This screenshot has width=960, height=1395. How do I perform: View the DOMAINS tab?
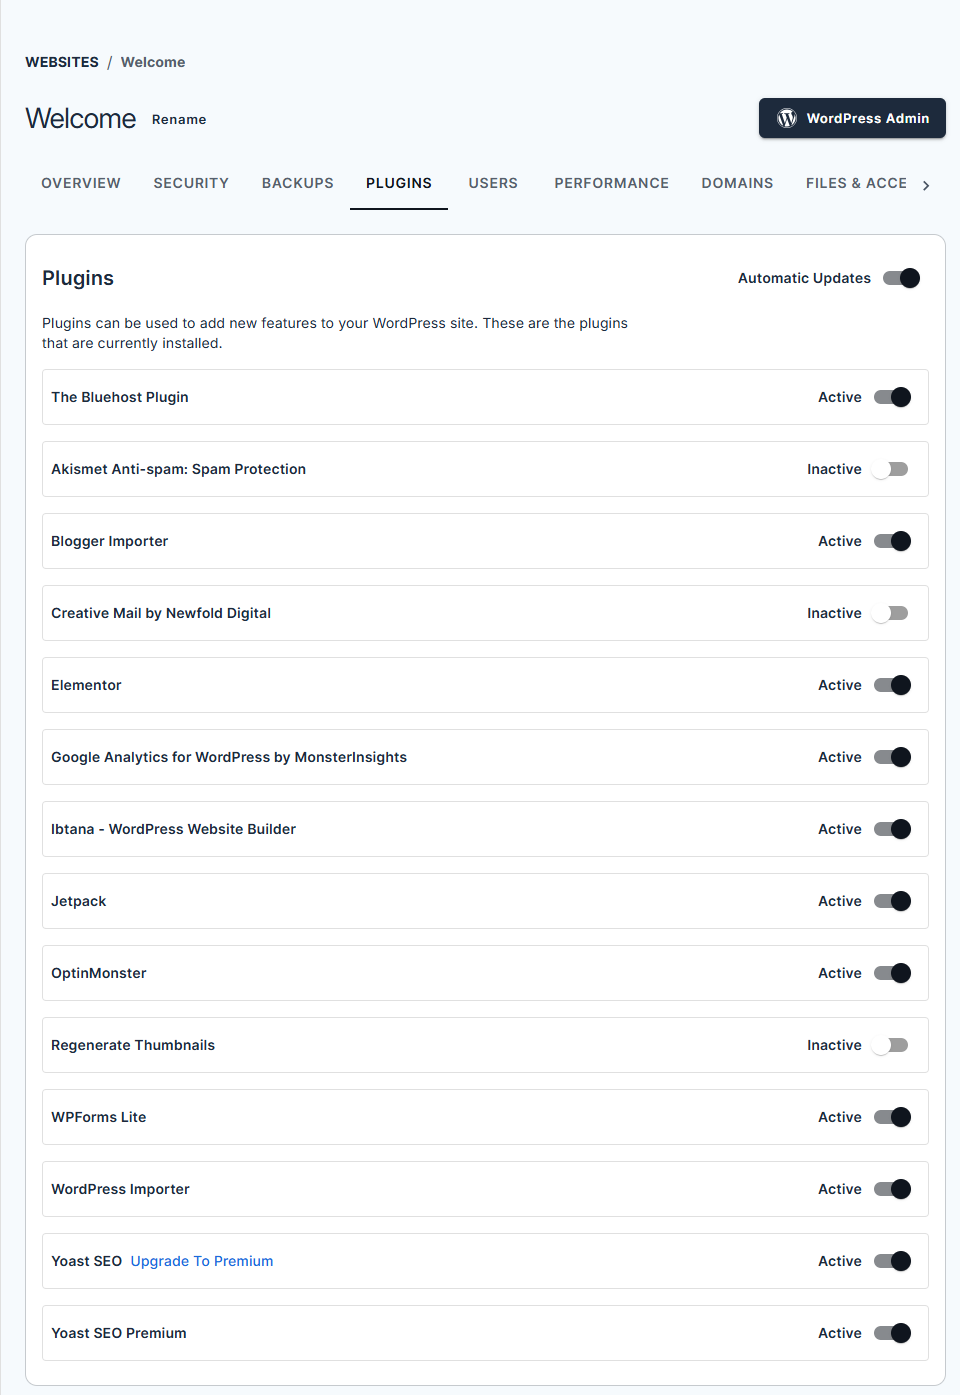pyautogui.click(x=737, y=183)
